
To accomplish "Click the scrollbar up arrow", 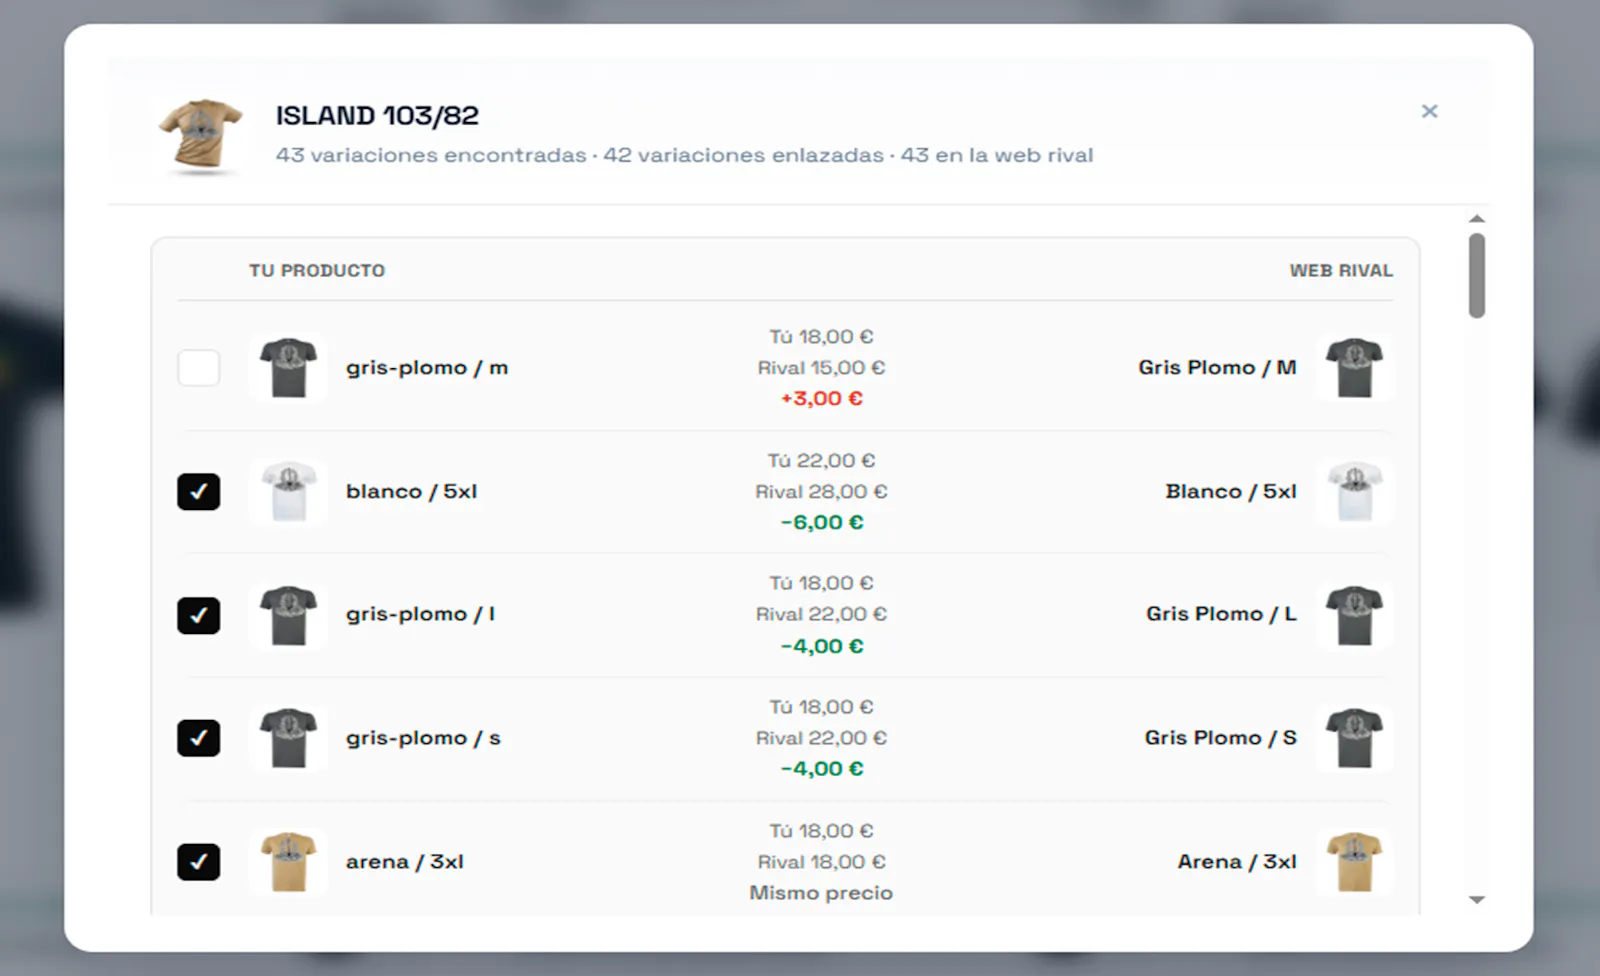I will (x=1477, y=219).
